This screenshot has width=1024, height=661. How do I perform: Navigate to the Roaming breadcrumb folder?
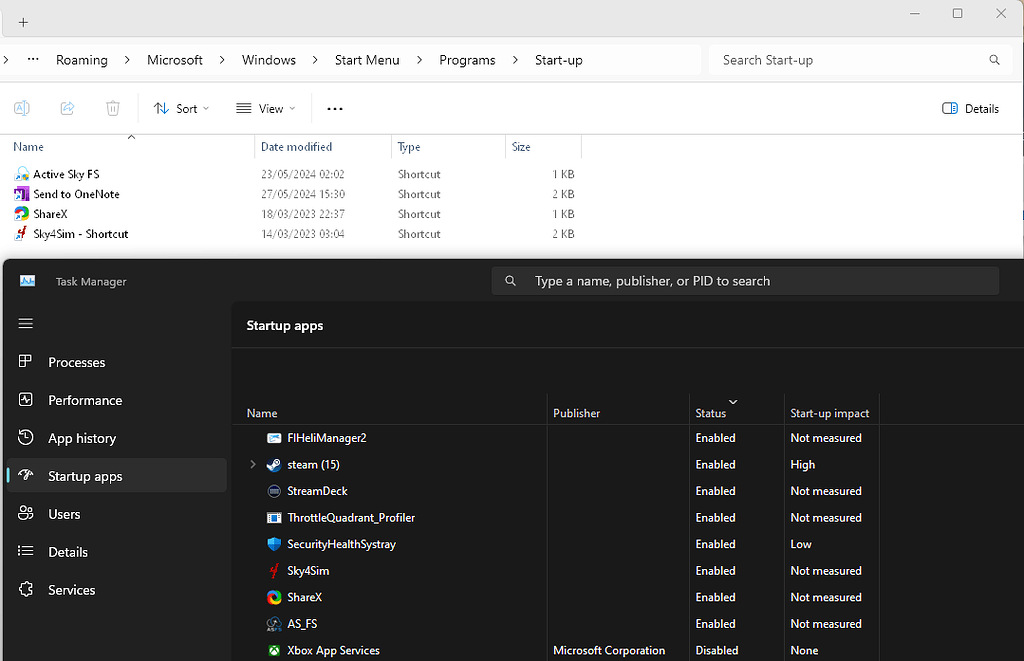click(82, 60)
